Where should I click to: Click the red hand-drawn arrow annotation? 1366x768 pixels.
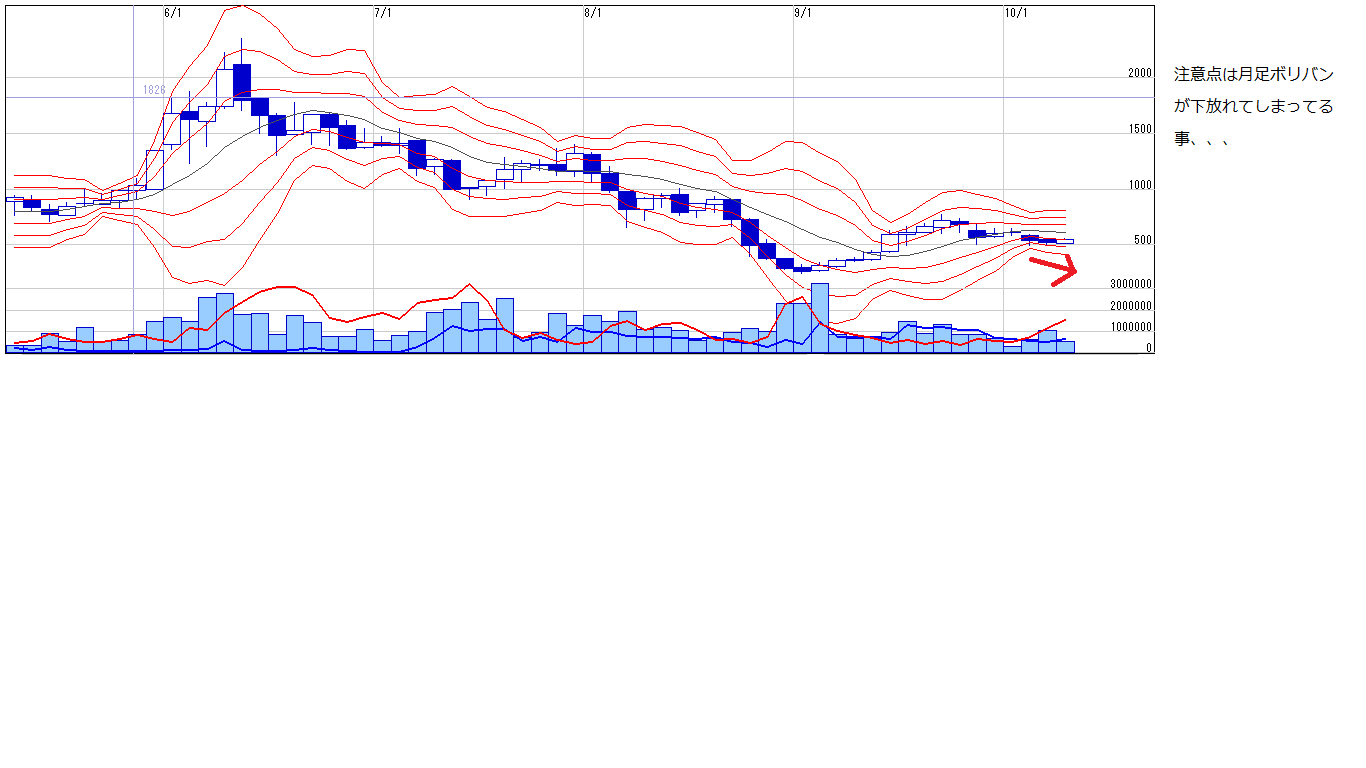click(1055, 269)
